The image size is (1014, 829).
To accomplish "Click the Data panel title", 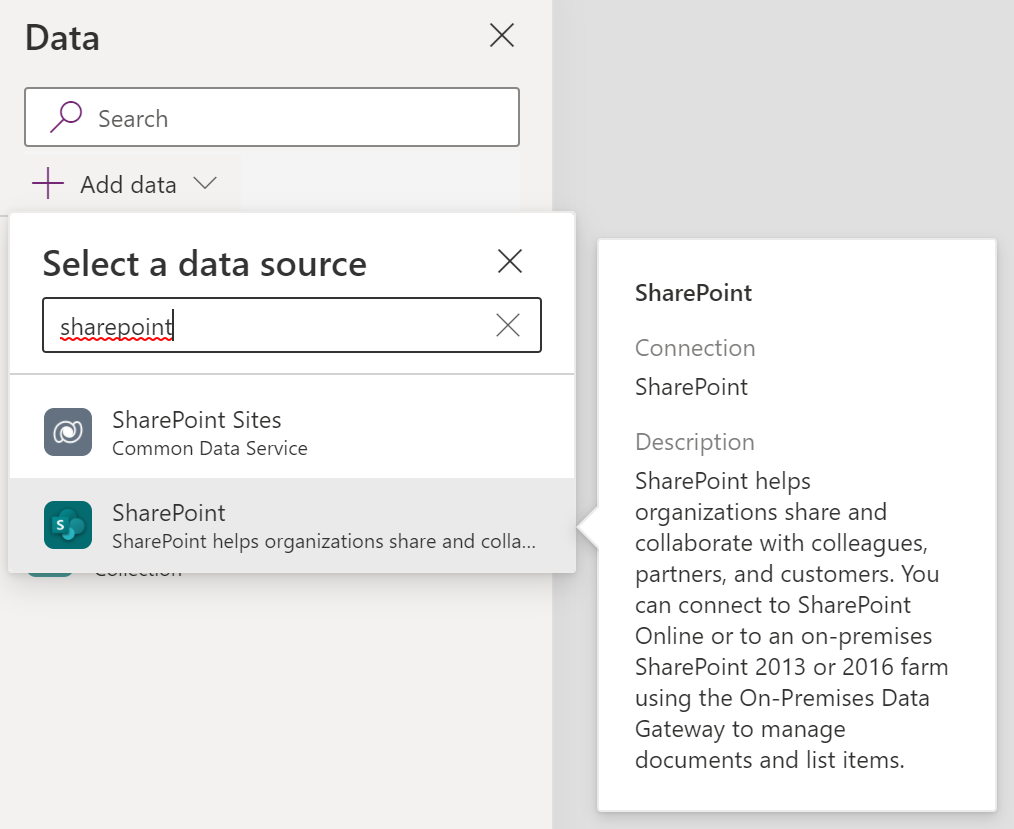I will 62,38.
